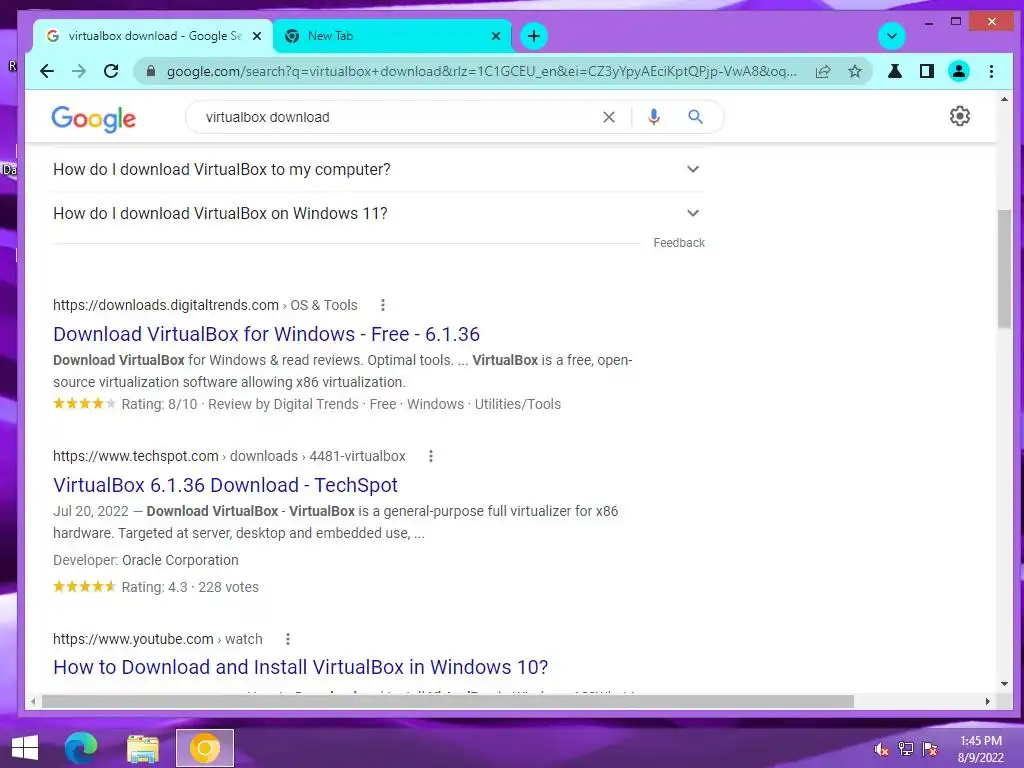1024x768 pixels.
Task: Open the side panel icon
Action: coord(926,71)
